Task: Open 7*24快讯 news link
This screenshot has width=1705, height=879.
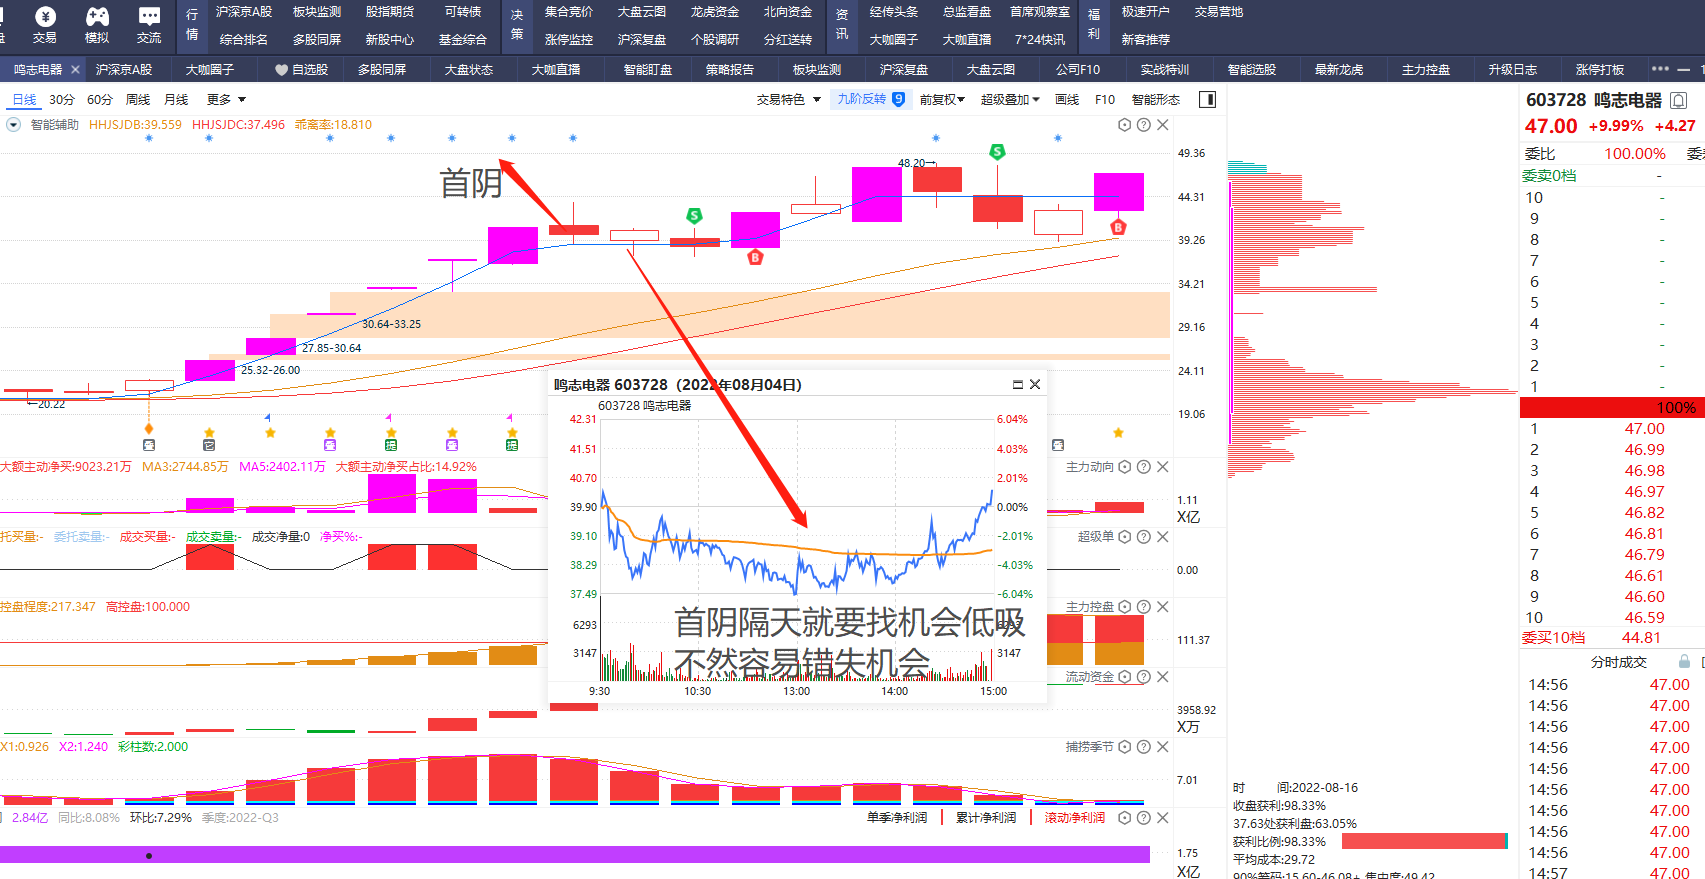Action: click(1039, 40)
